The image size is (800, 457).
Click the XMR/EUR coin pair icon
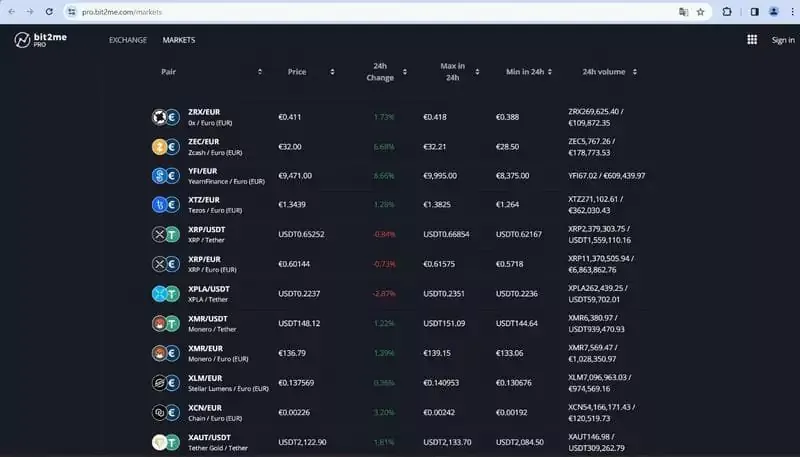coord(166,353)
